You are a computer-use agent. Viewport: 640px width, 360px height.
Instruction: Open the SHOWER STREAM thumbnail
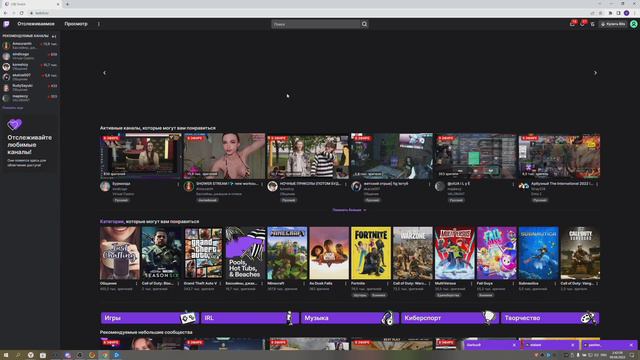tap(224, 156)
